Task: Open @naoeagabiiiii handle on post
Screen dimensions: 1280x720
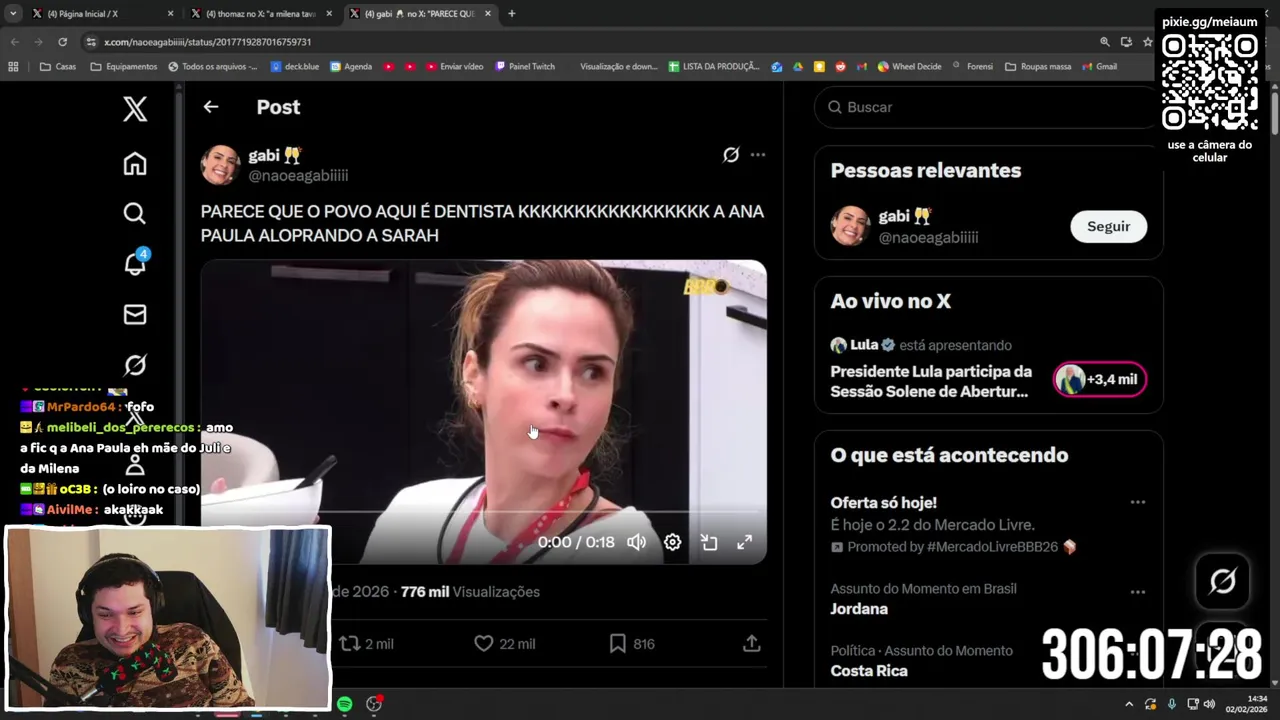Action: [x=298, y=176]
